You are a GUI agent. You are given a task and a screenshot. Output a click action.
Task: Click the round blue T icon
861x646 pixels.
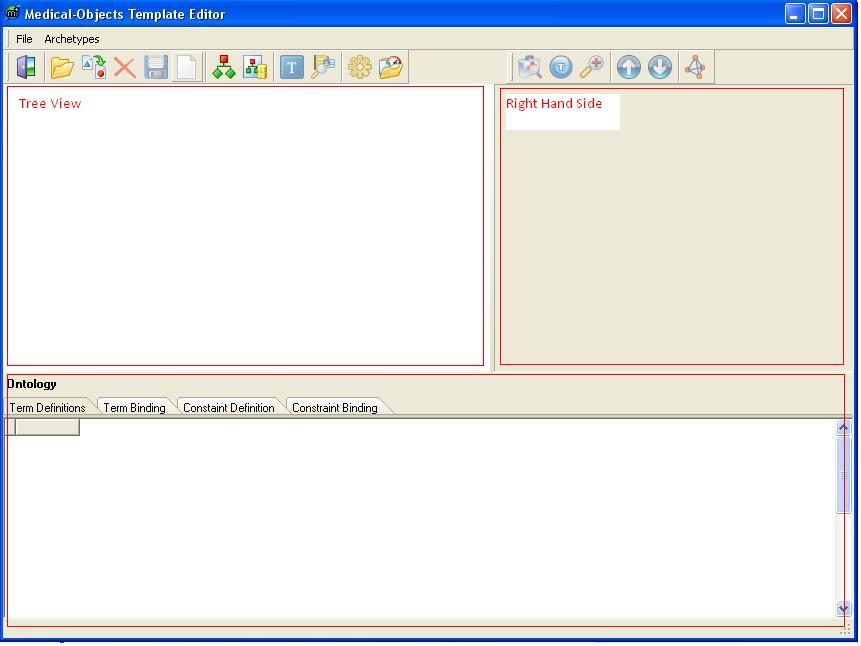point(561,67)
